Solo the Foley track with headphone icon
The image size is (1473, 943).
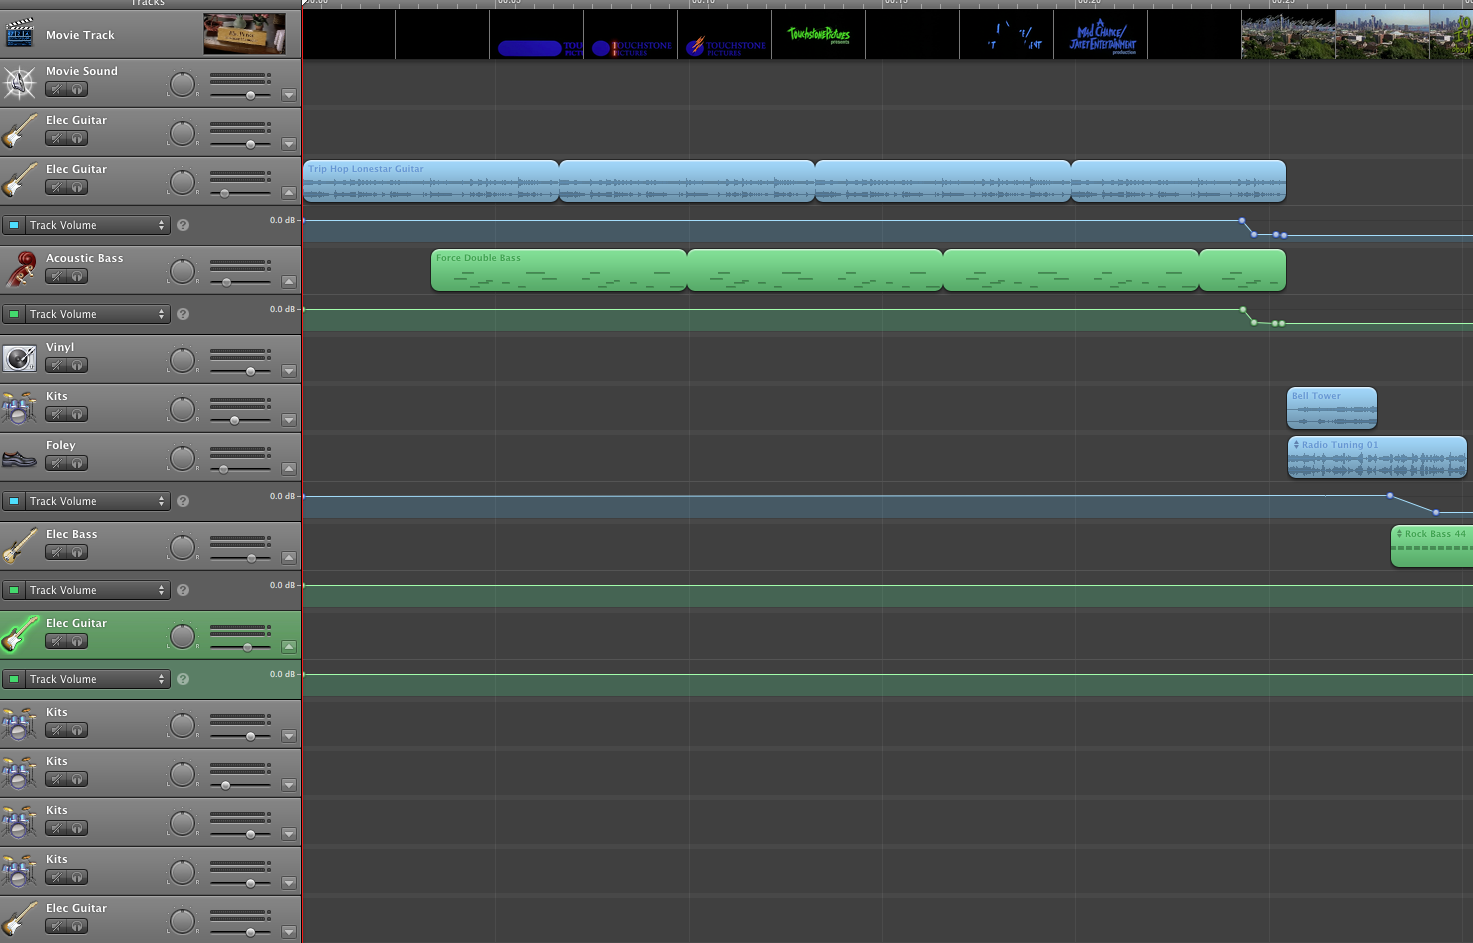(77, 463)
